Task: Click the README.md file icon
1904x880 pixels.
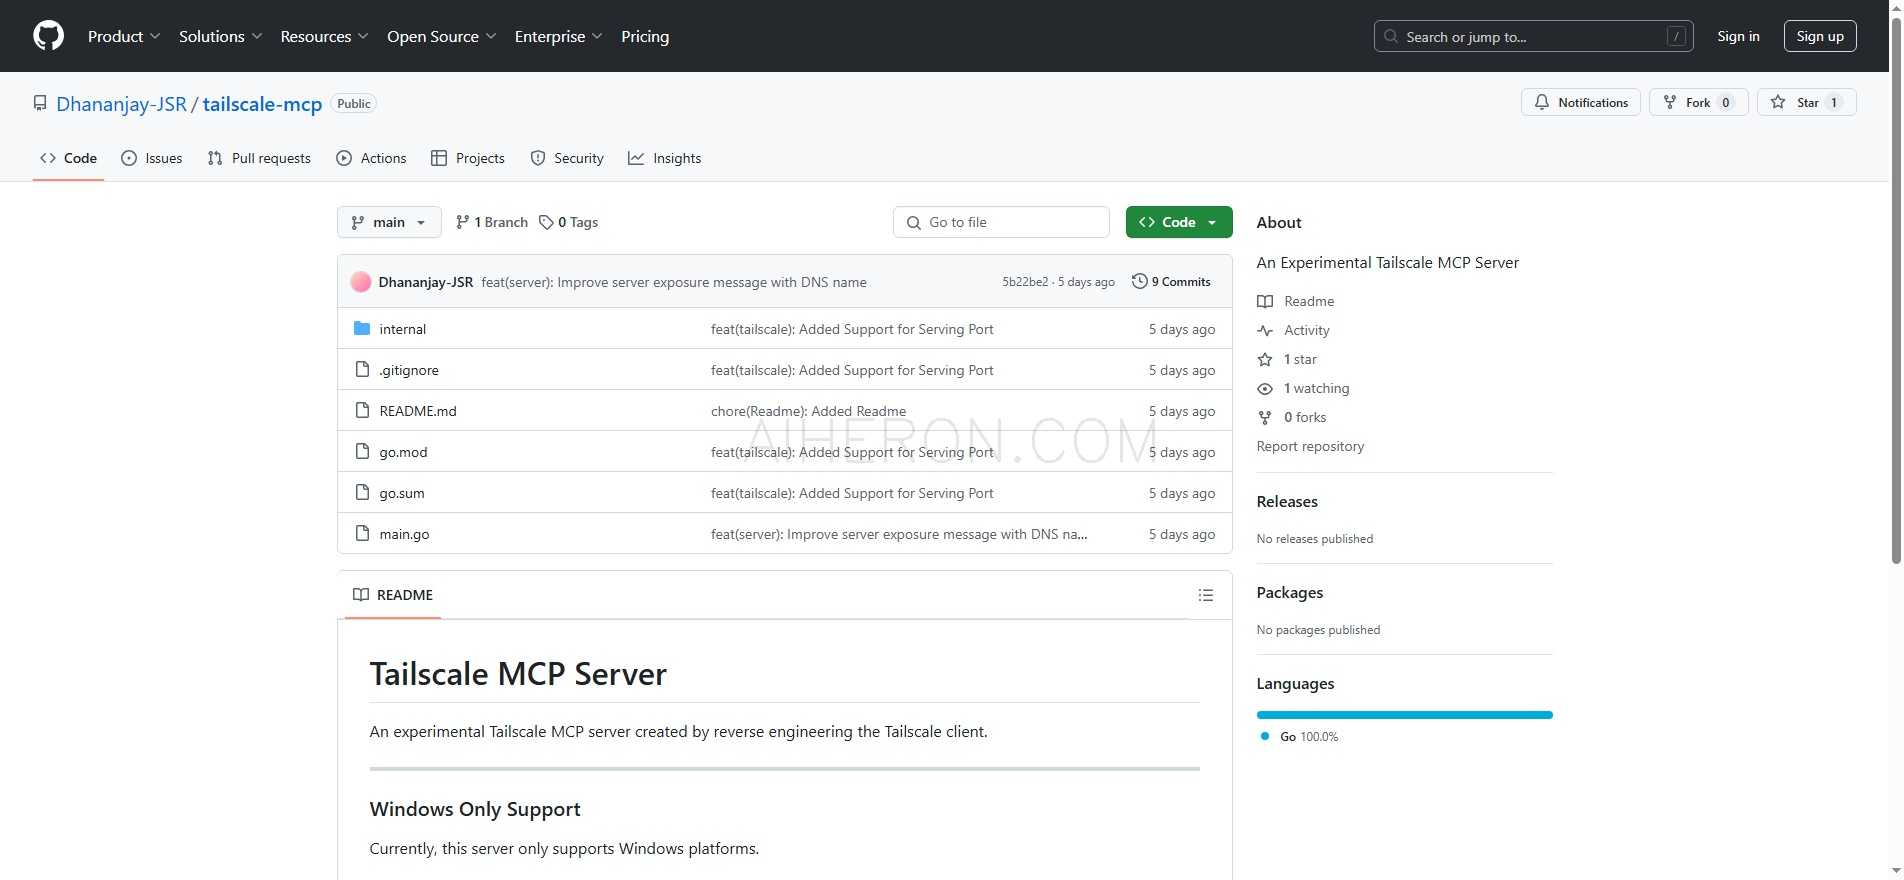Action: click(x=362, y=410)
